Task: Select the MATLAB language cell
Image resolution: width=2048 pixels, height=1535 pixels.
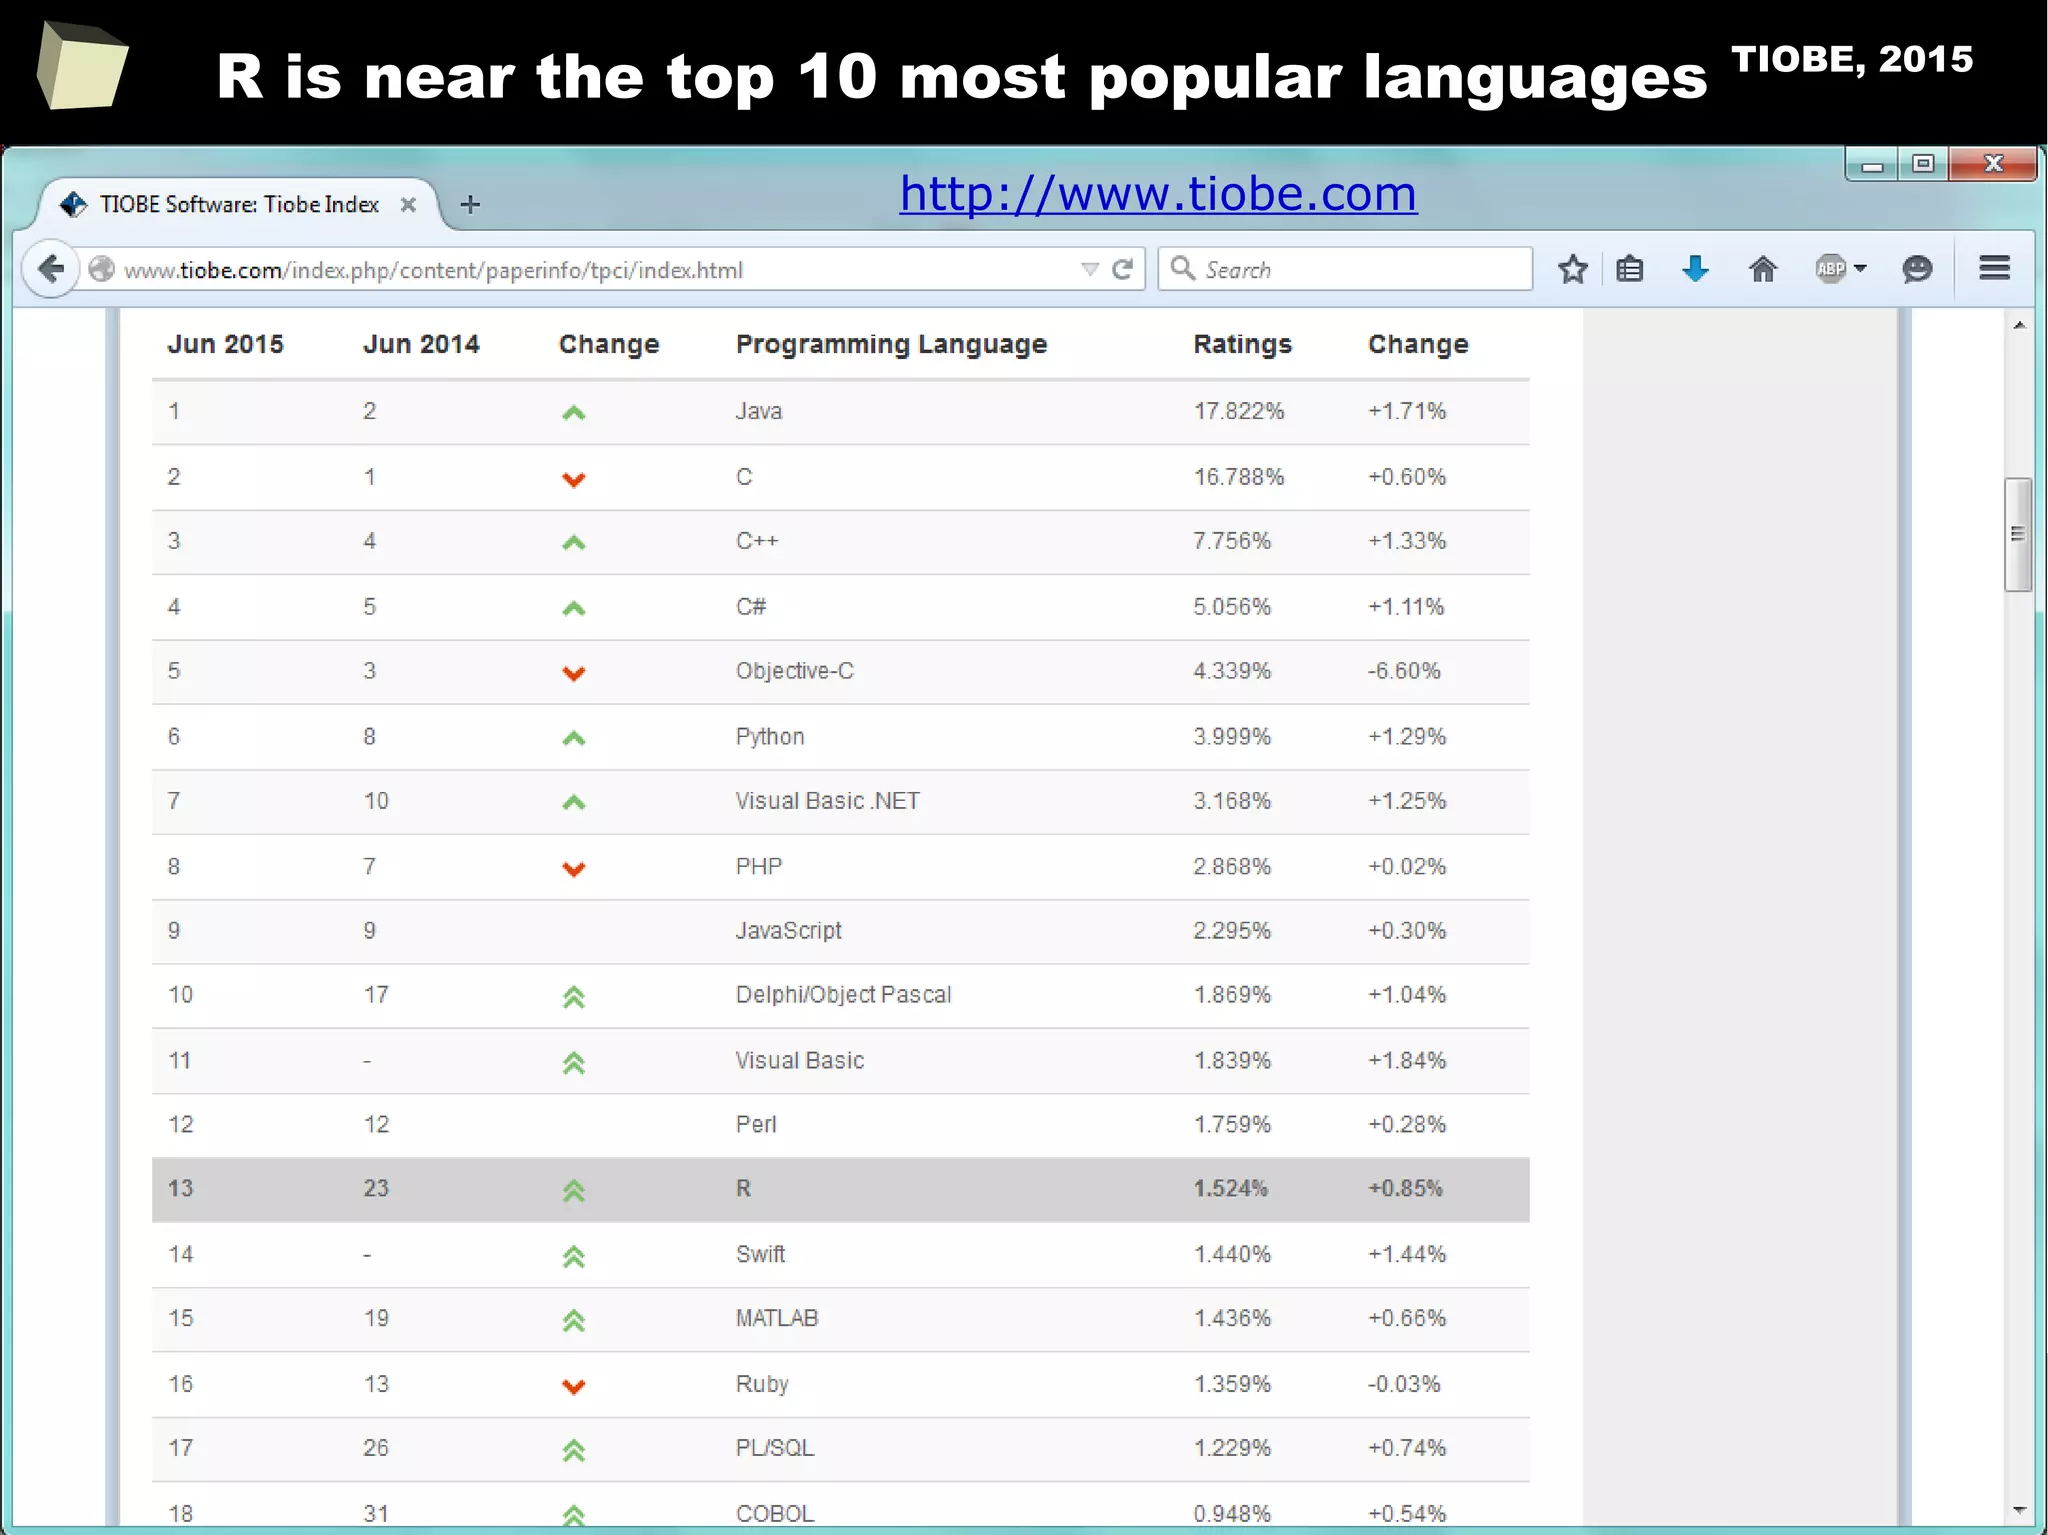Action: click(777, 1318)
